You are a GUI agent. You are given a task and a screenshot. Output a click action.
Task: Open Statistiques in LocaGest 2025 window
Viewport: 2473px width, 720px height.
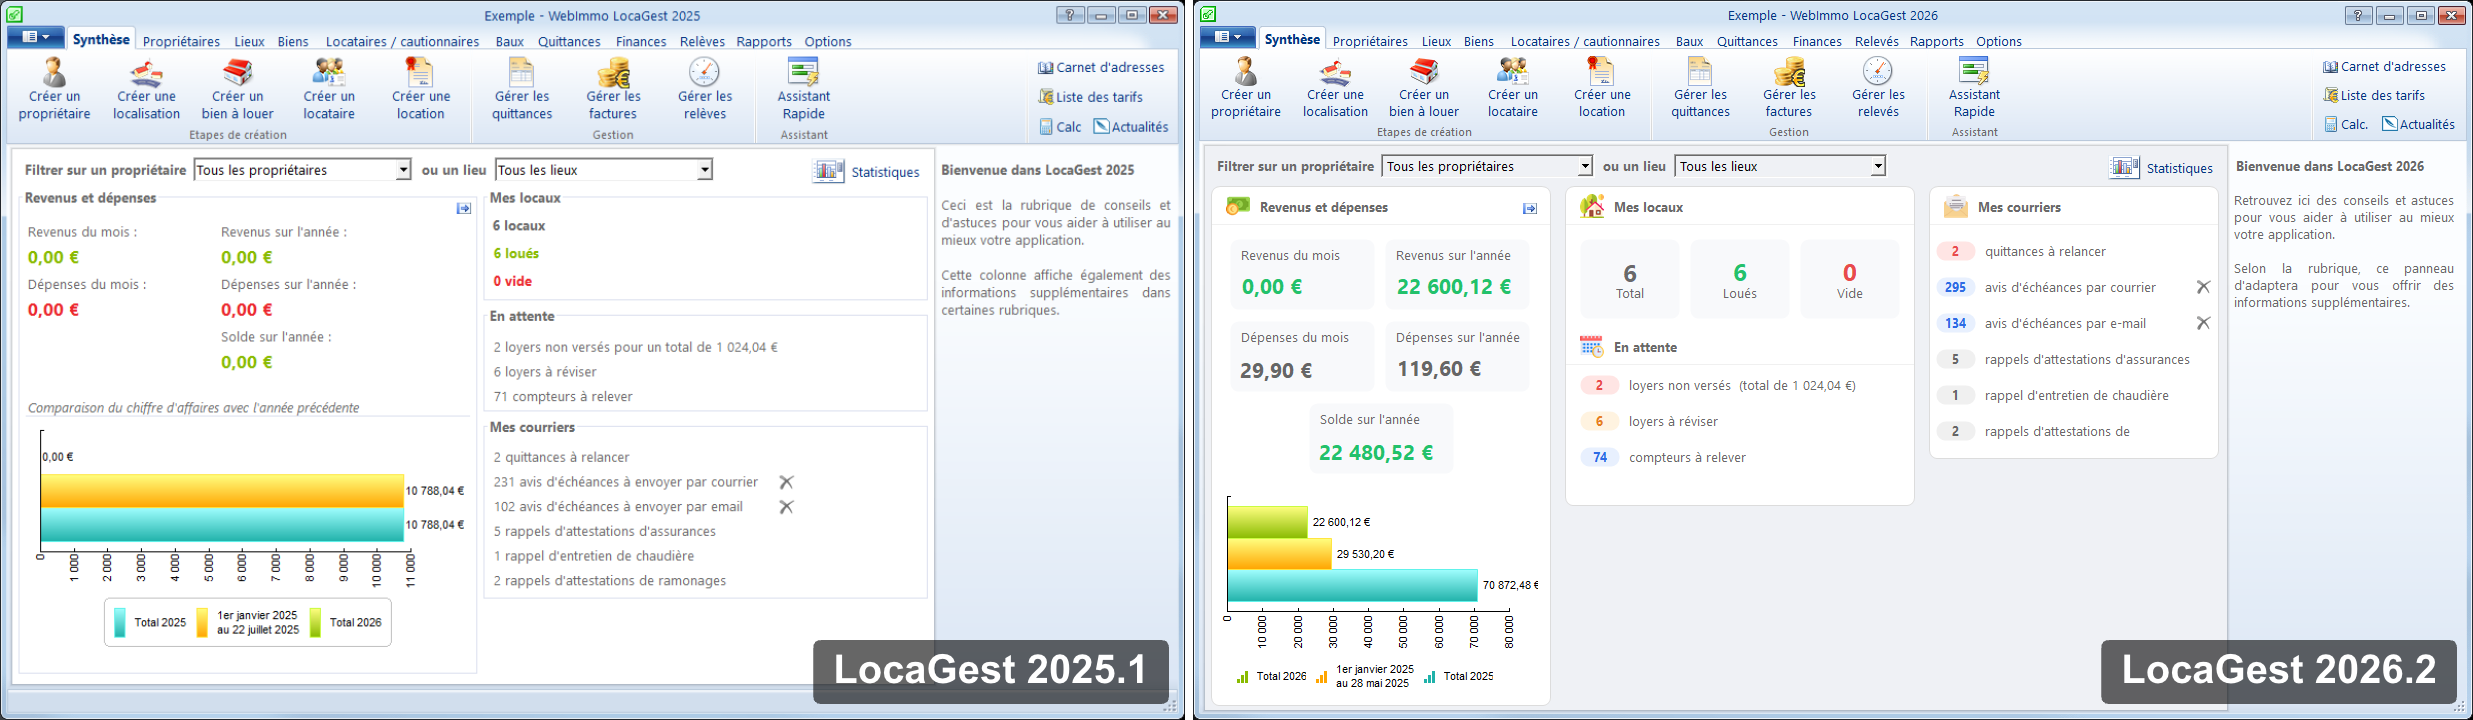[x=866, y=171]
